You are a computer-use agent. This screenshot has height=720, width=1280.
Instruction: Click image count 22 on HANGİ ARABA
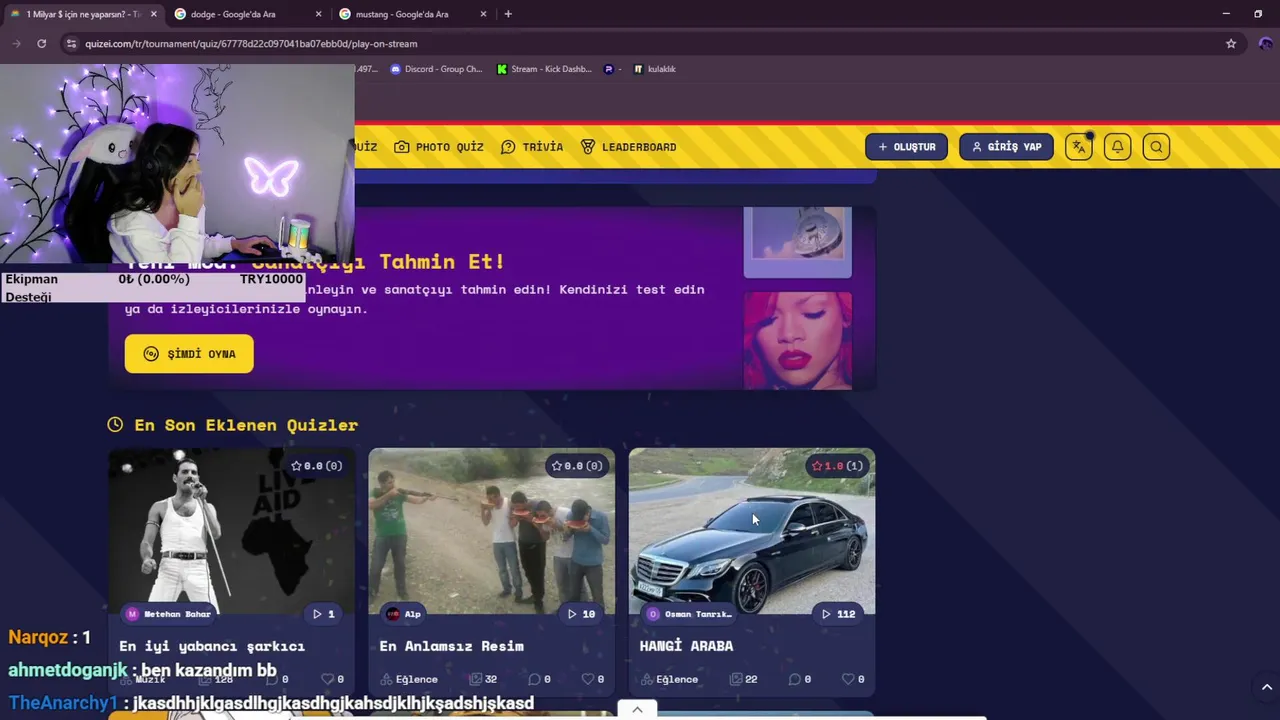click(x=743, y=679)
